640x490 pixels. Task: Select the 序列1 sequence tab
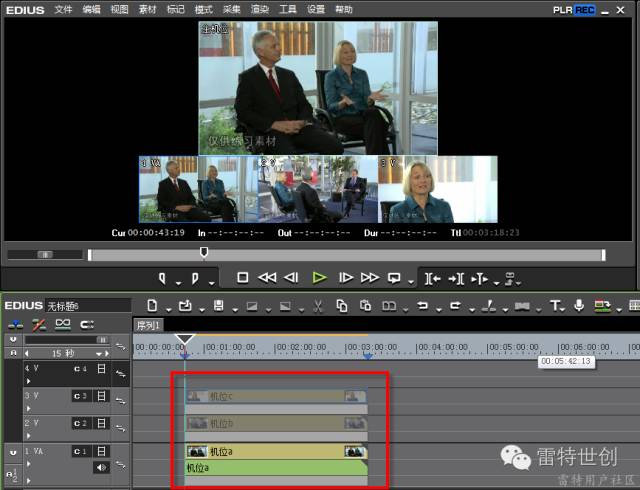pyautogui.click(x=148, y=325)
